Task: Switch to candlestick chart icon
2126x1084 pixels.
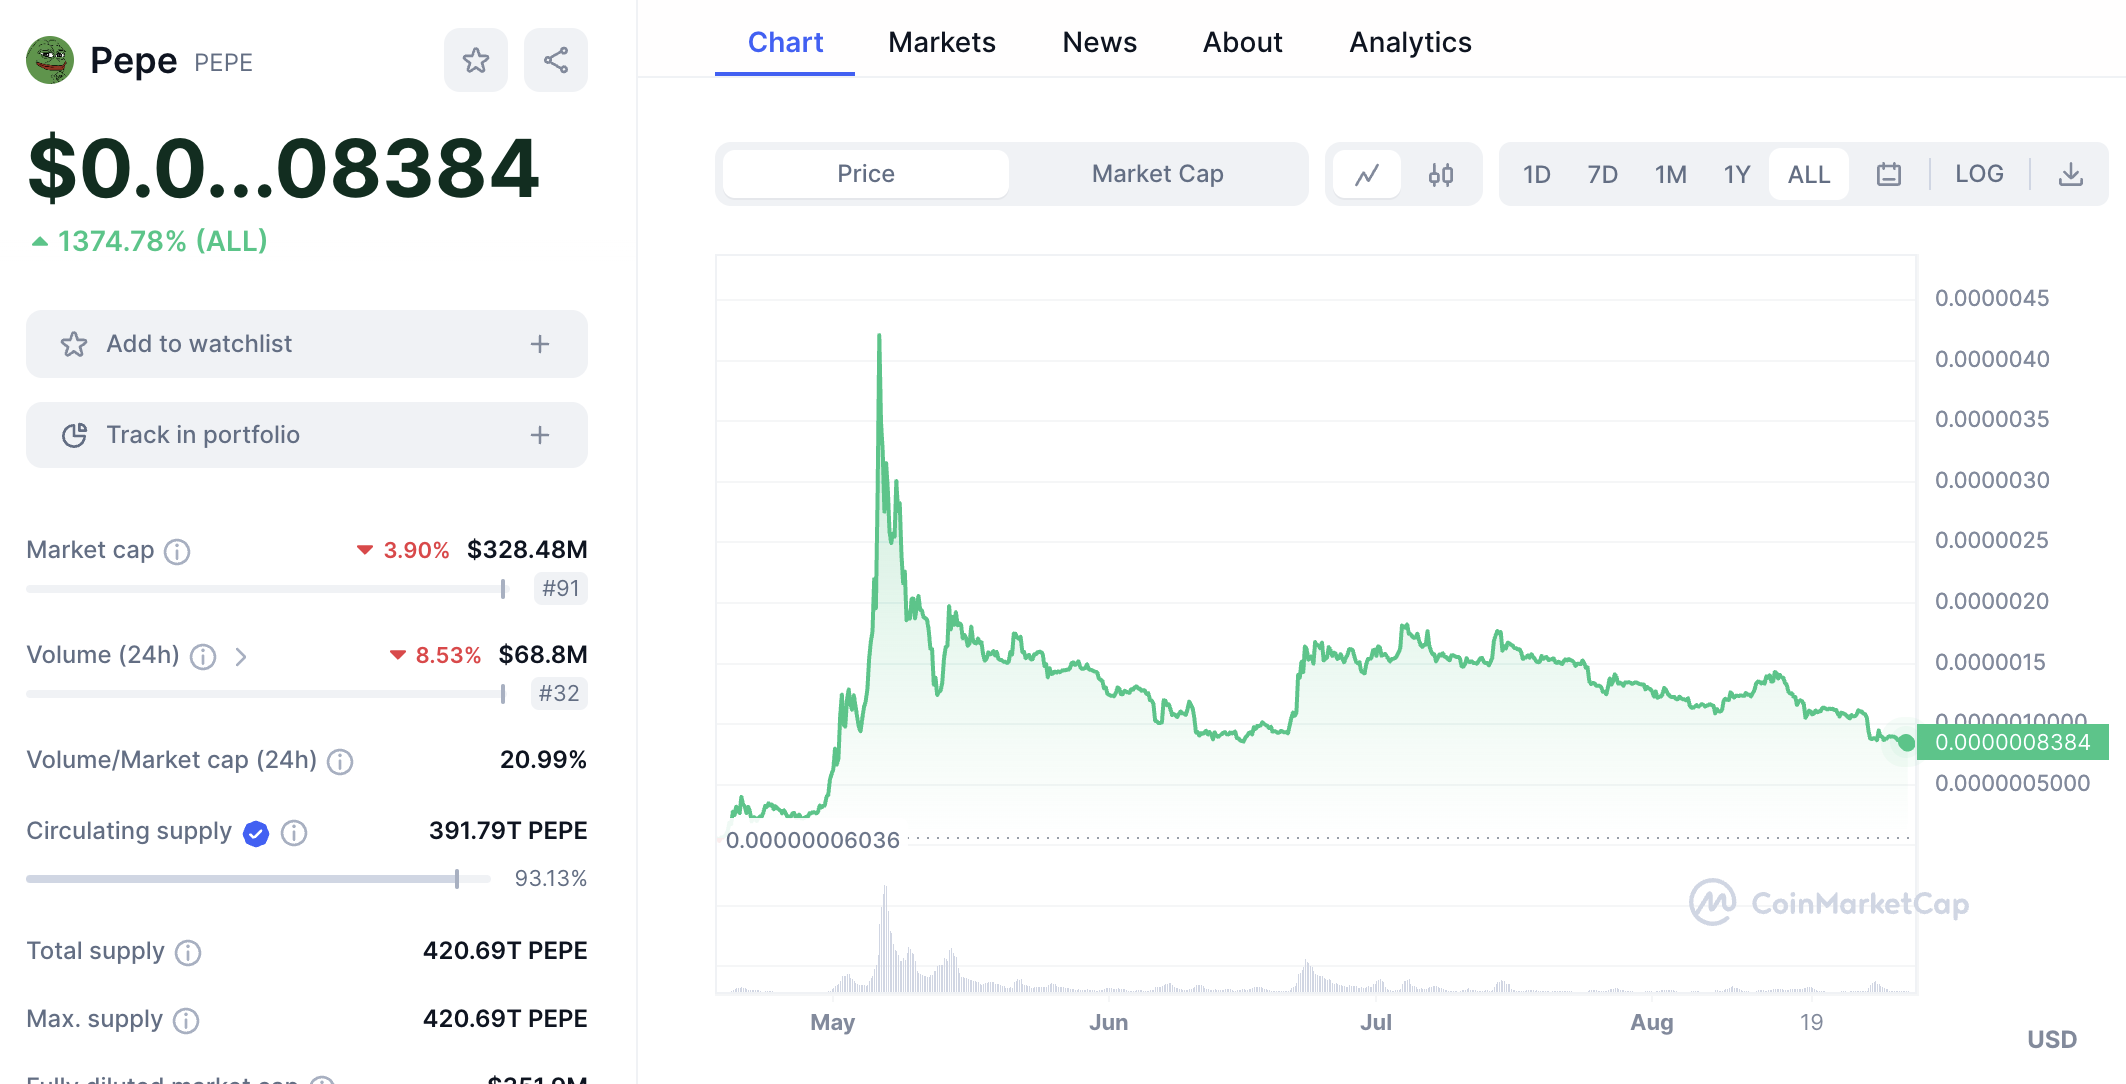Action: point(1441,175)
